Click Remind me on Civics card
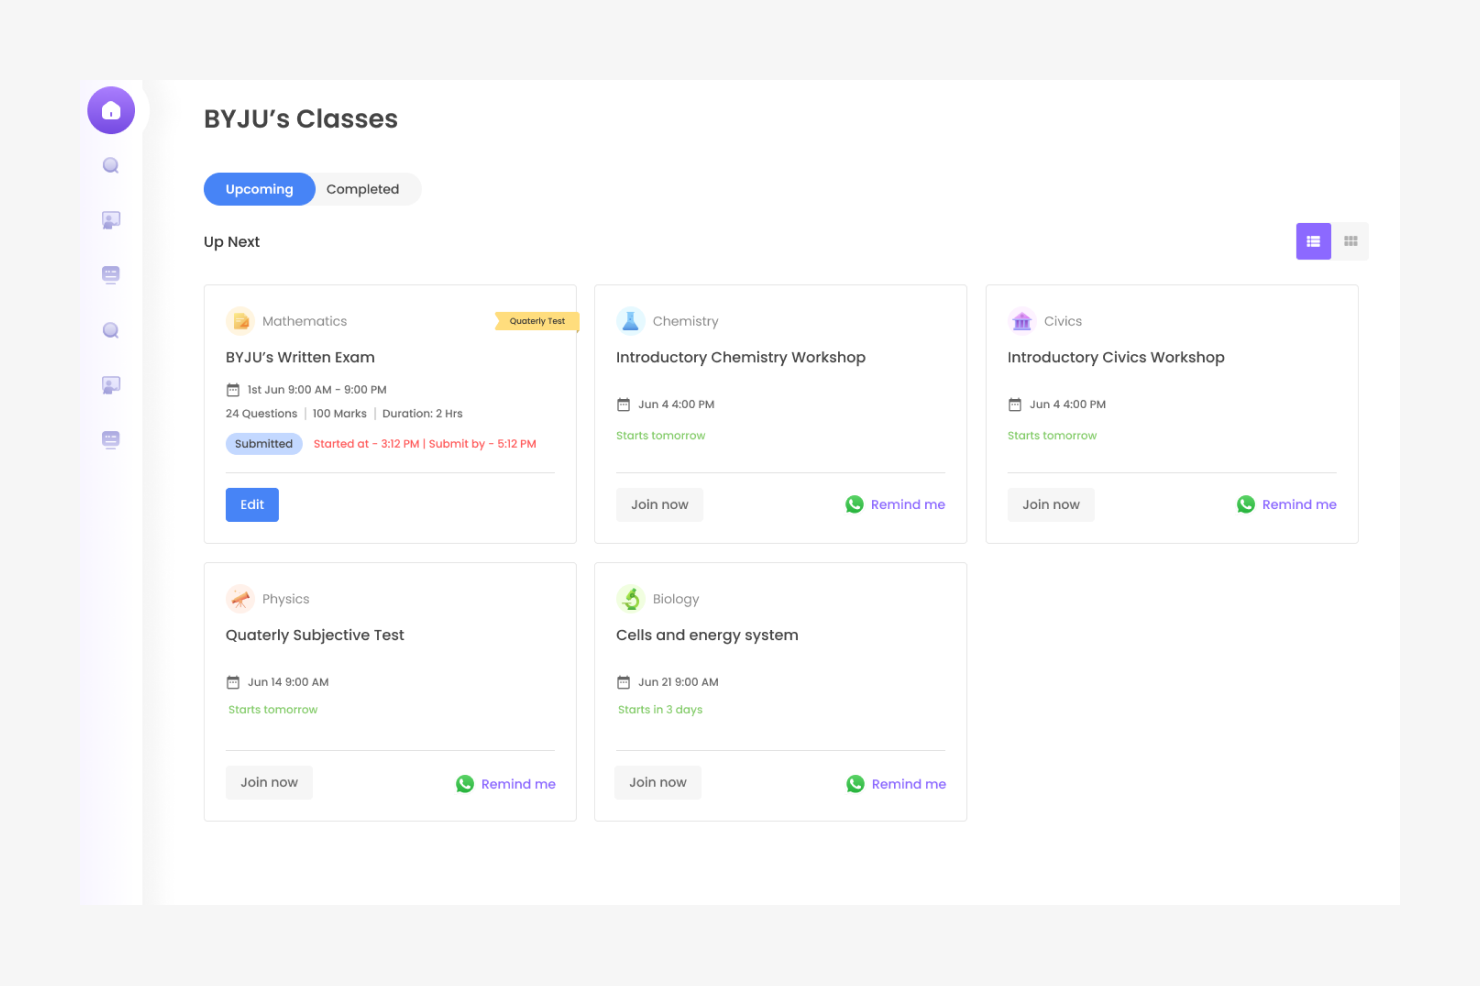The image size is (1480, 986). 1299,505
